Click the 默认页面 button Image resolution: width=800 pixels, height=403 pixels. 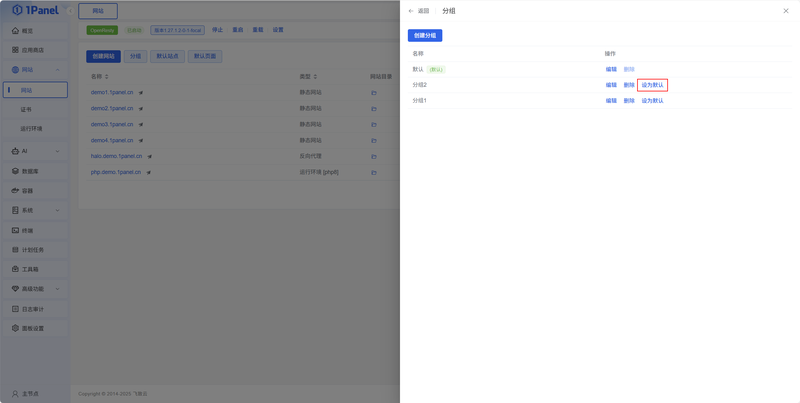point(205,56)
